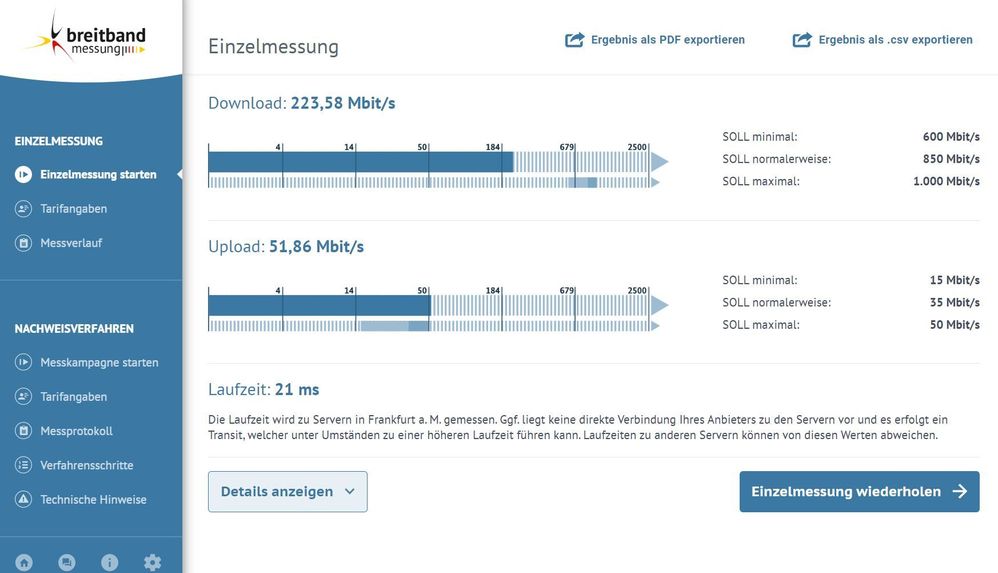The width and height of the screenshot is (998, 573).
Task: Select Messkampagne starten menu item
Action: point(99,362)
